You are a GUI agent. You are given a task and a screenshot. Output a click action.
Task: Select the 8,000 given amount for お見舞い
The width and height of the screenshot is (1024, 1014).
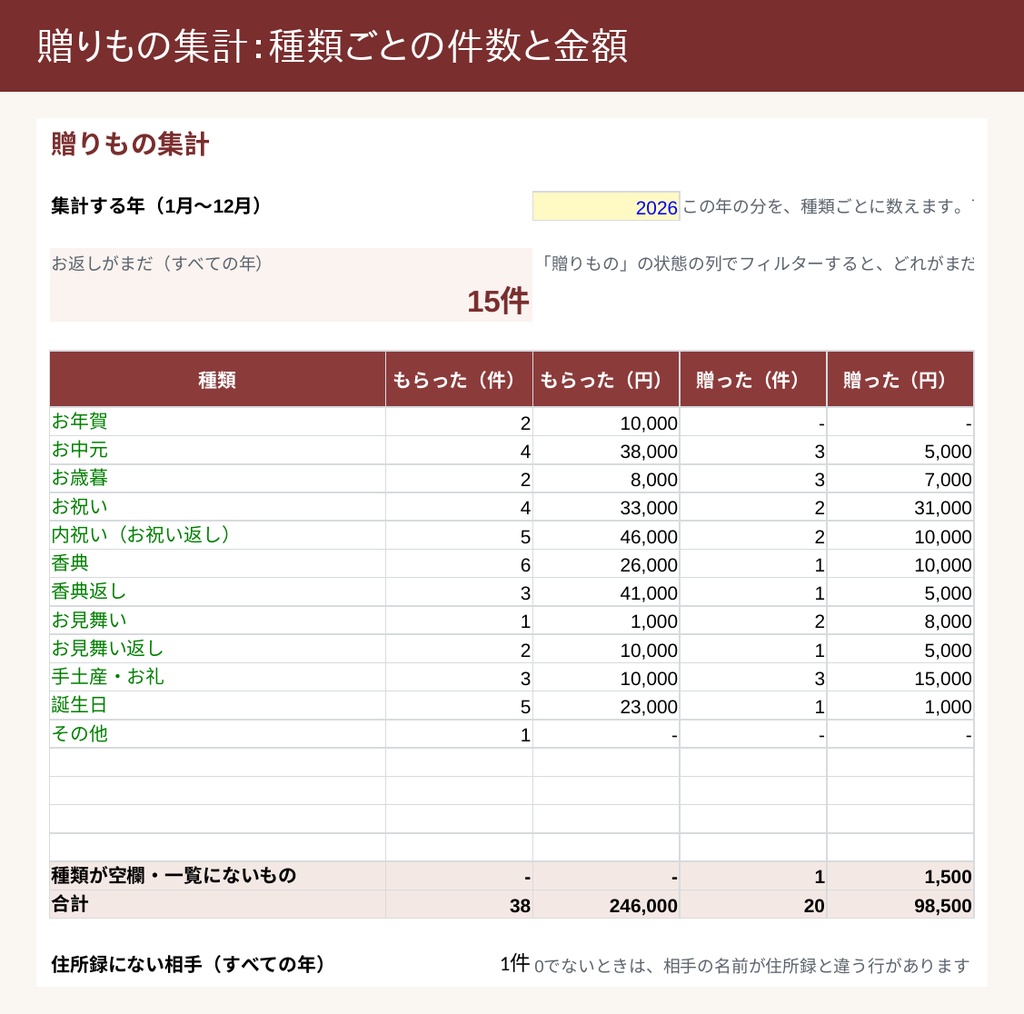click(900, 621)
